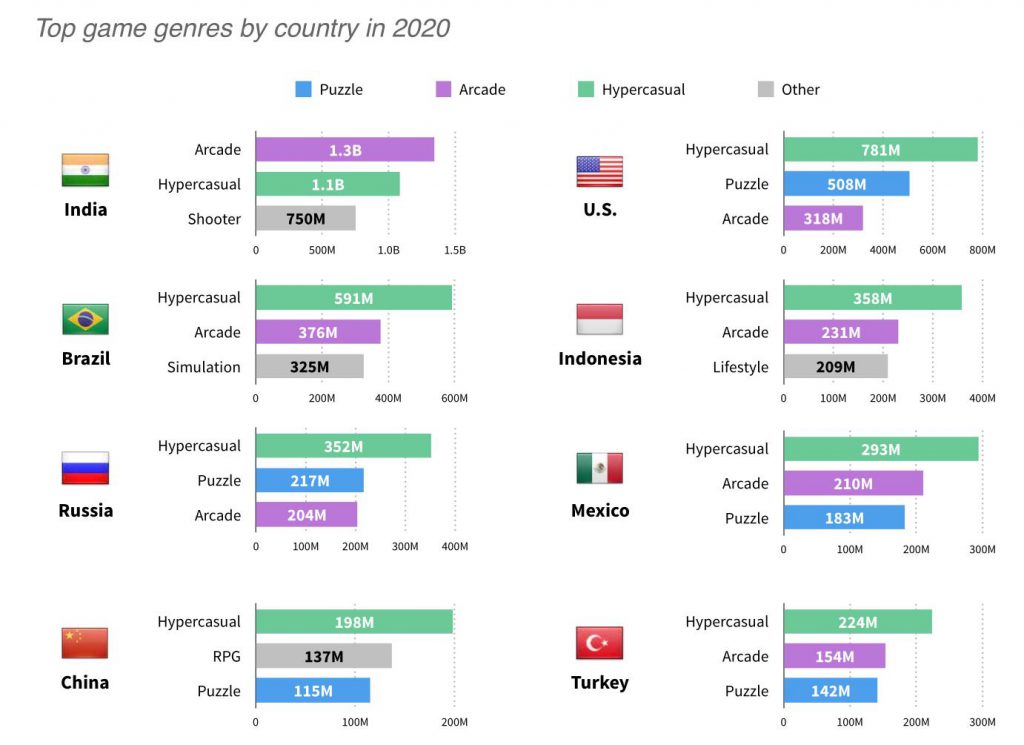Click India's 1.3B Arcade bar
The height and width of the screenshot is (745, 1024).
click(345, 150)
